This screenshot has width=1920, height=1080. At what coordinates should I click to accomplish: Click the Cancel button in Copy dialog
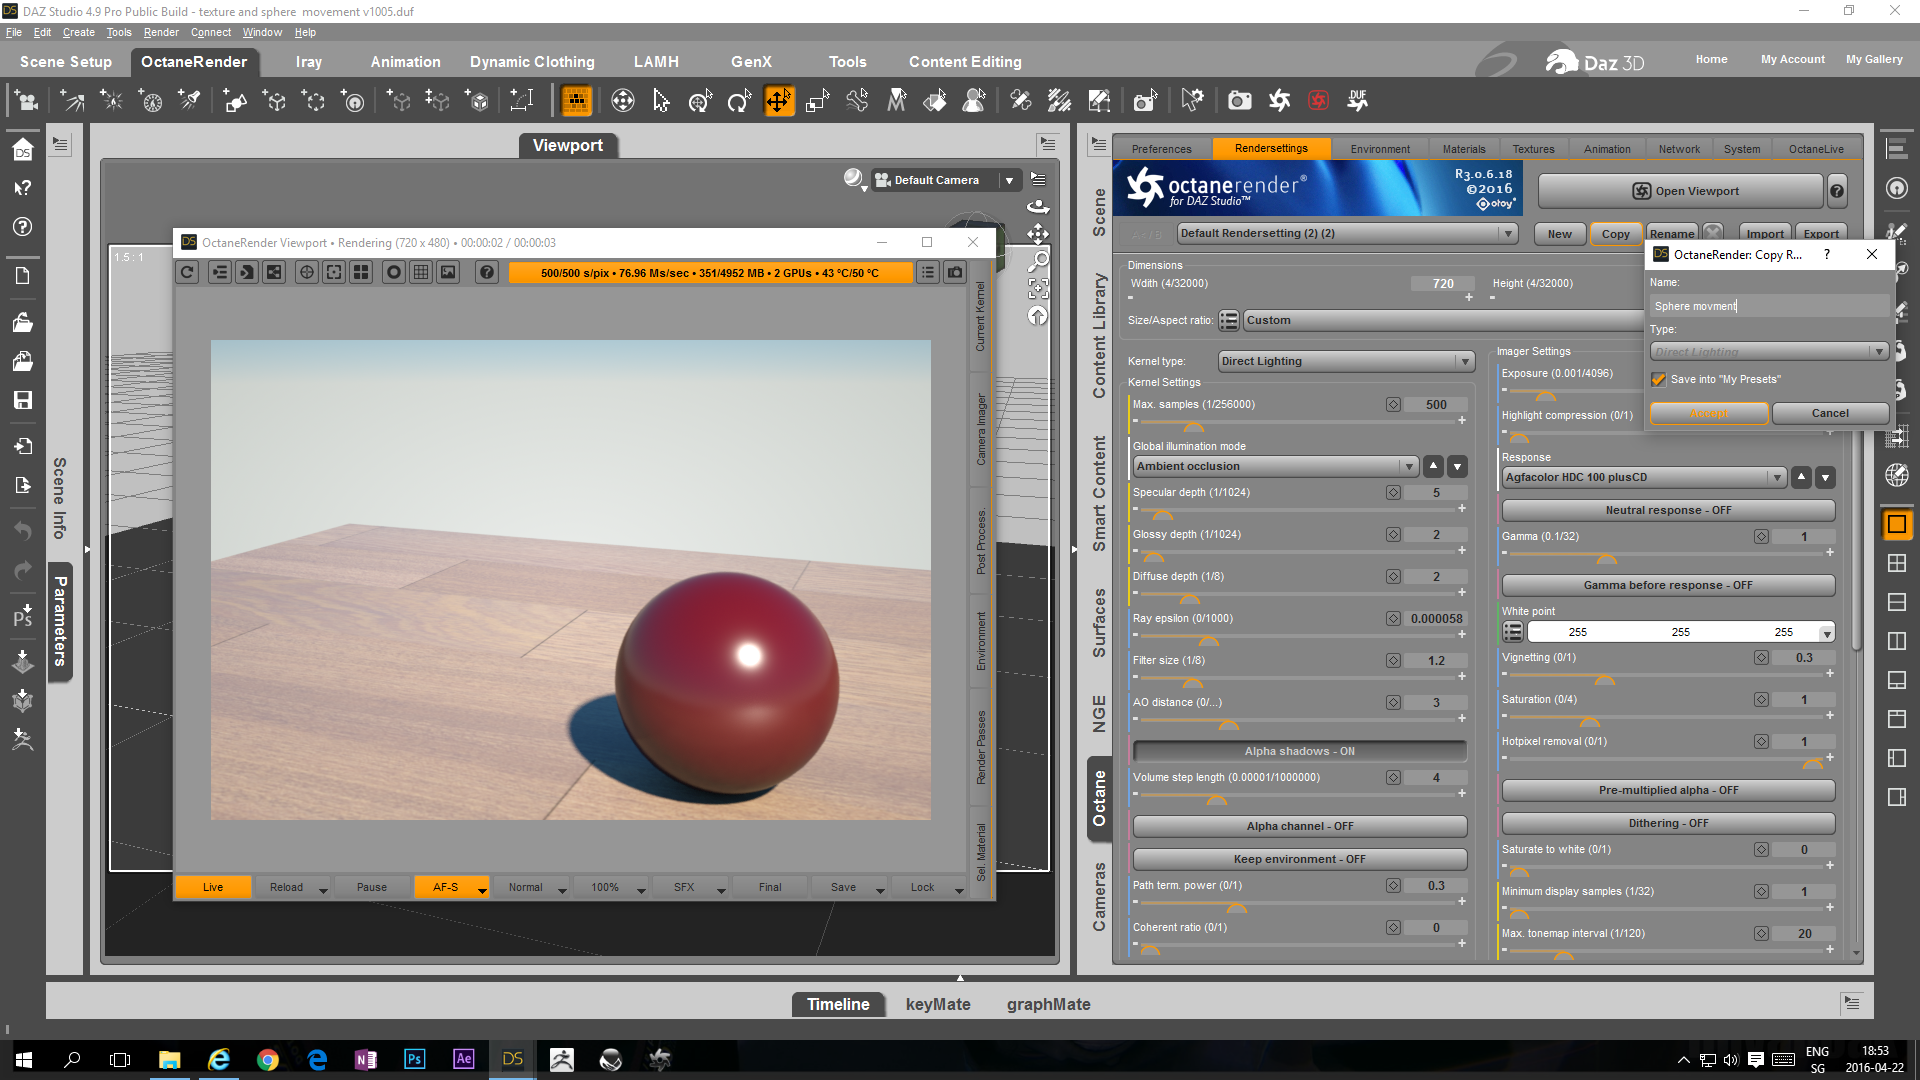click(1829, 413)
